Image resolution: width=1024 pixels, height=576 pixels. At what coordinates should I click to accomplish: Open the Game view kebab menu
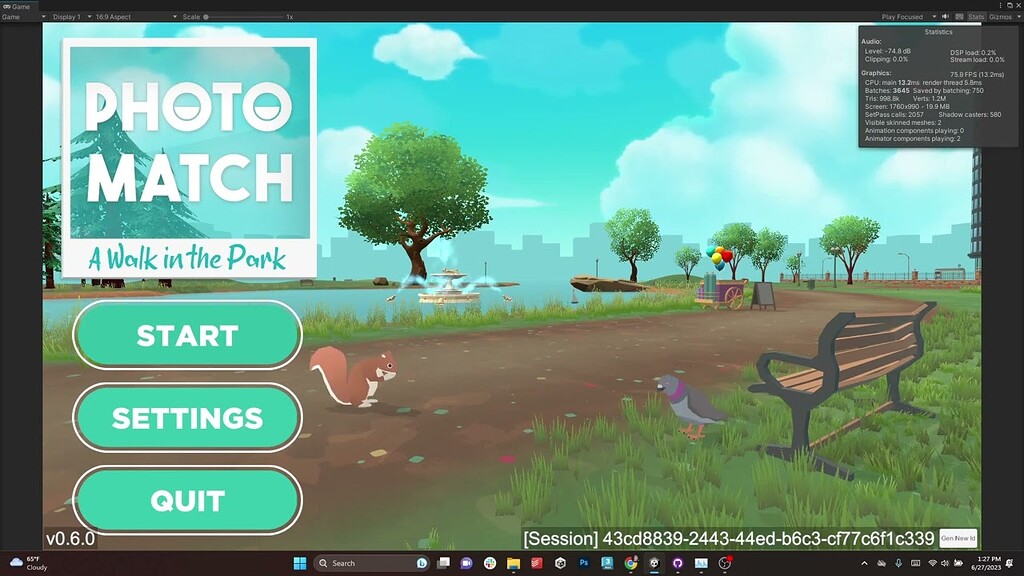point(1001,6)
